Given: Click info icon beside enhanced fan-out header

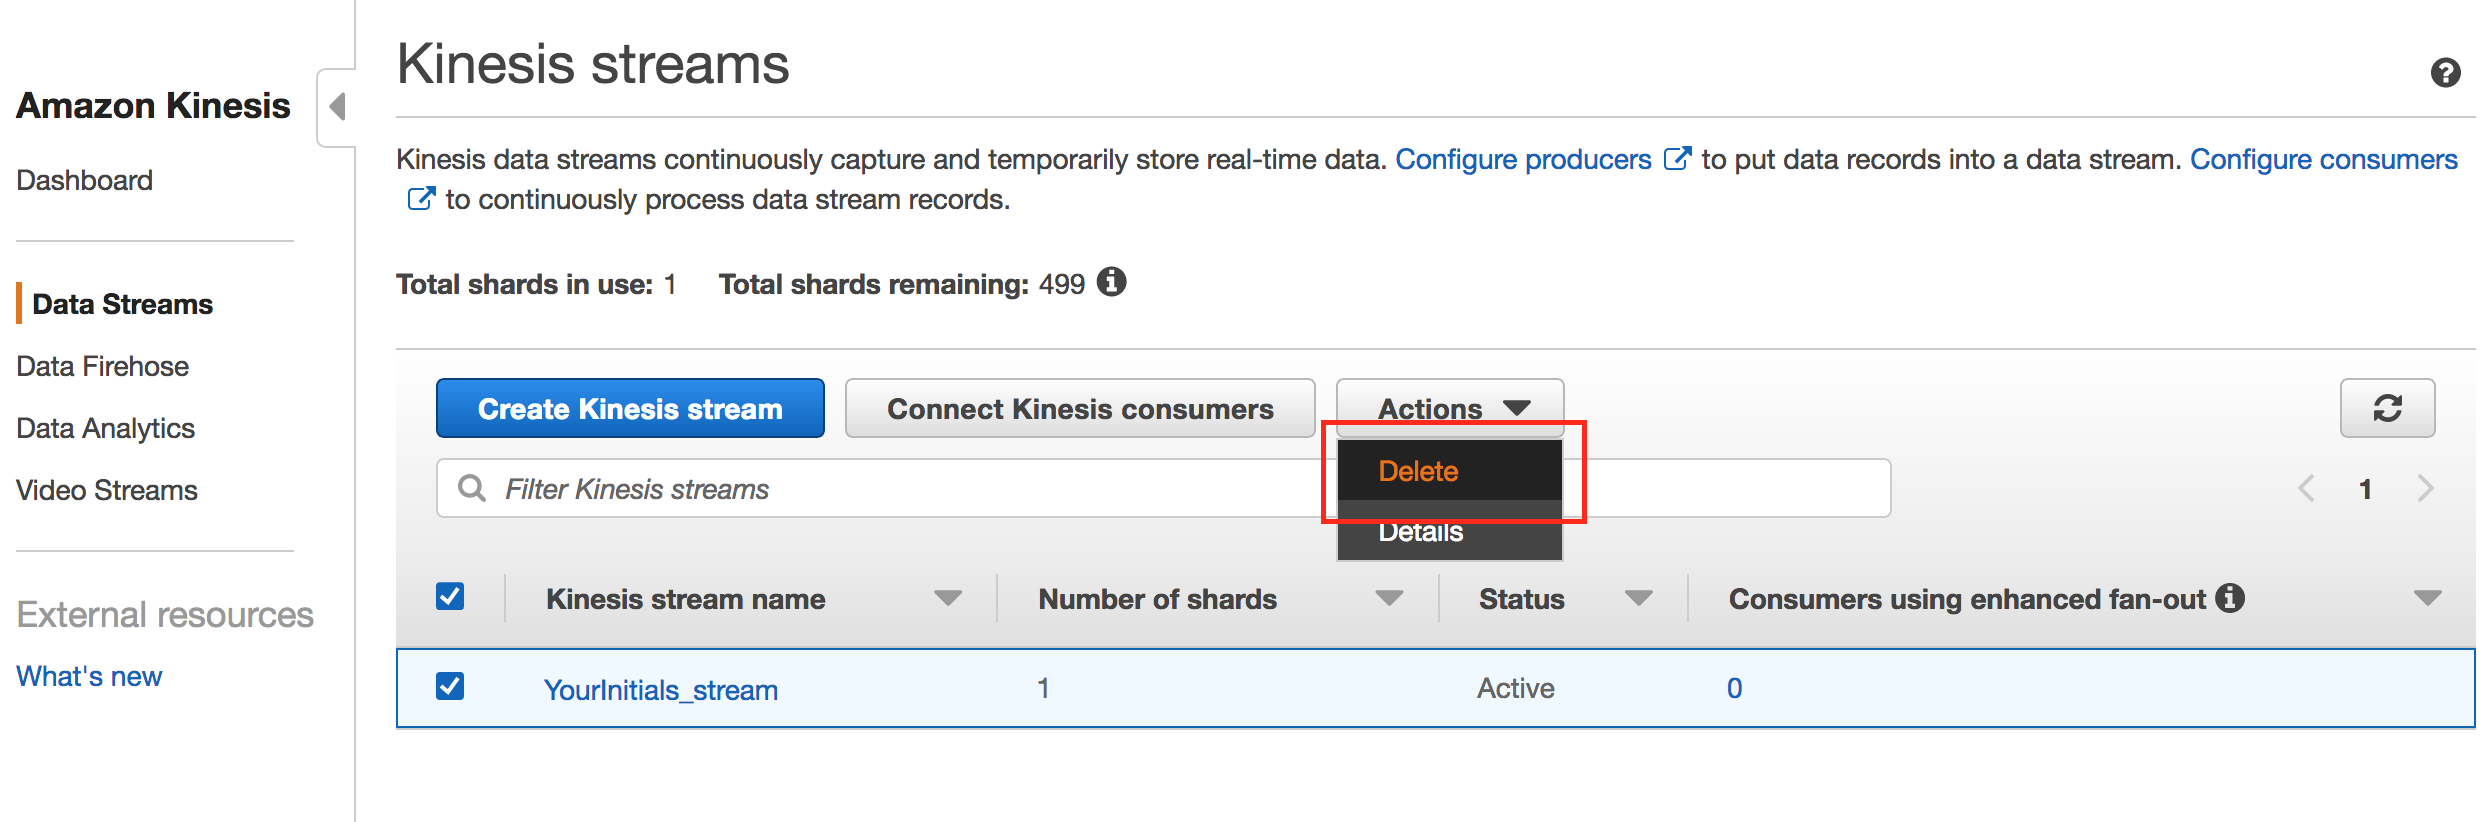Looking at the screenshot, I should click(2230, 598).
